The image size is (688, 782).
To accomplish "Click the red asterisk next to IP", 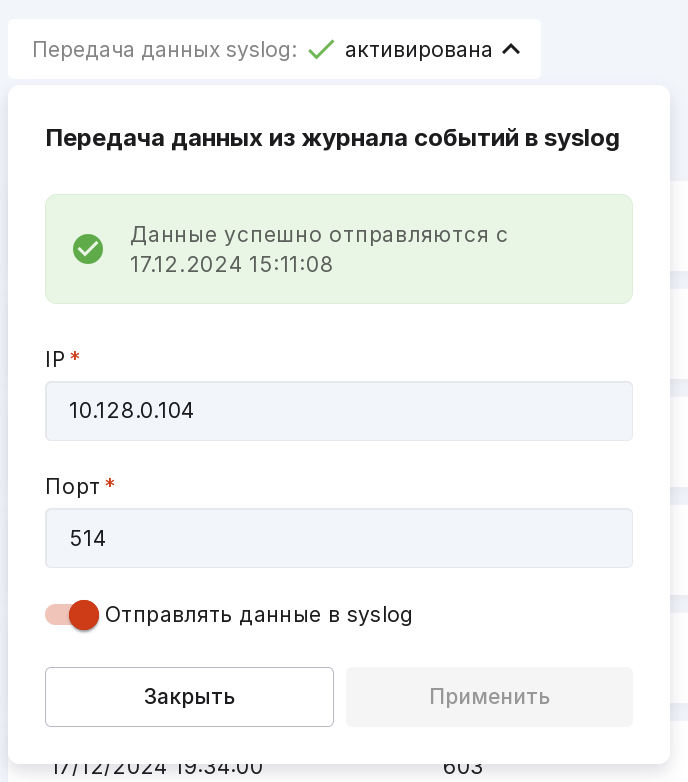I will point(75,358).
